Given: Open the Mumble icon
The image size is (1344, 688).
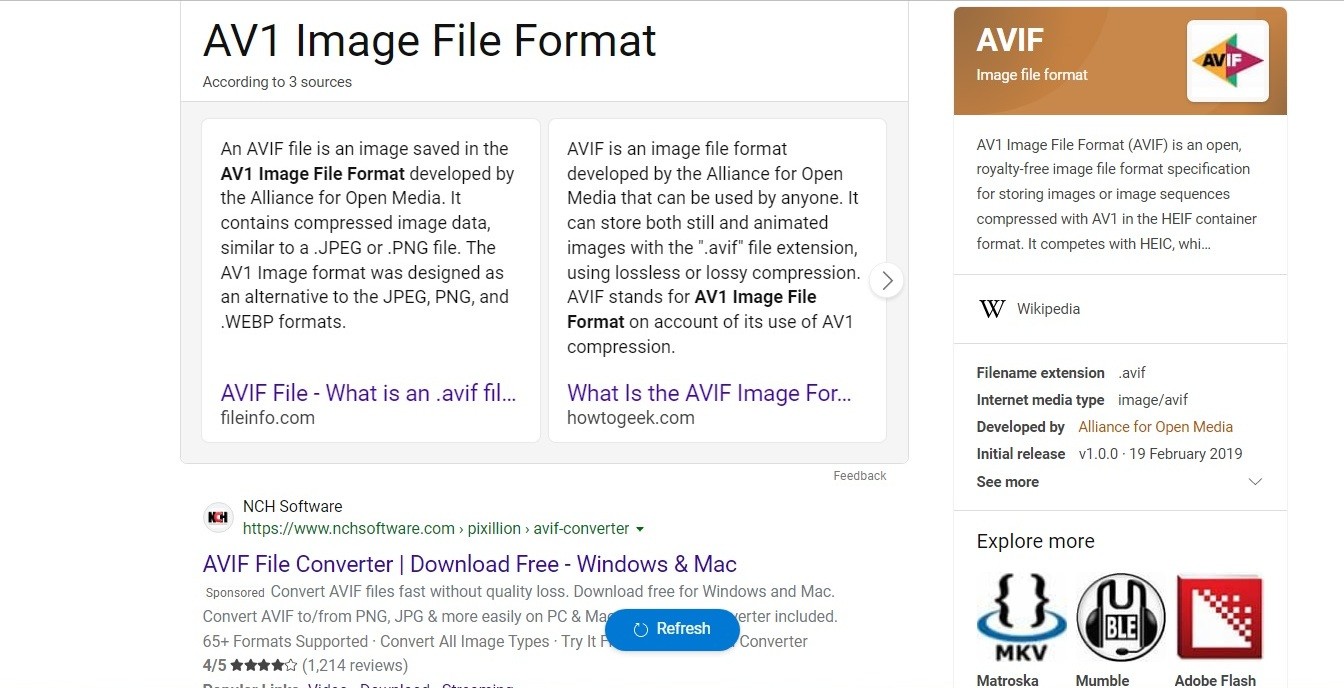Looking at the screenshot, I should 1121,617.
